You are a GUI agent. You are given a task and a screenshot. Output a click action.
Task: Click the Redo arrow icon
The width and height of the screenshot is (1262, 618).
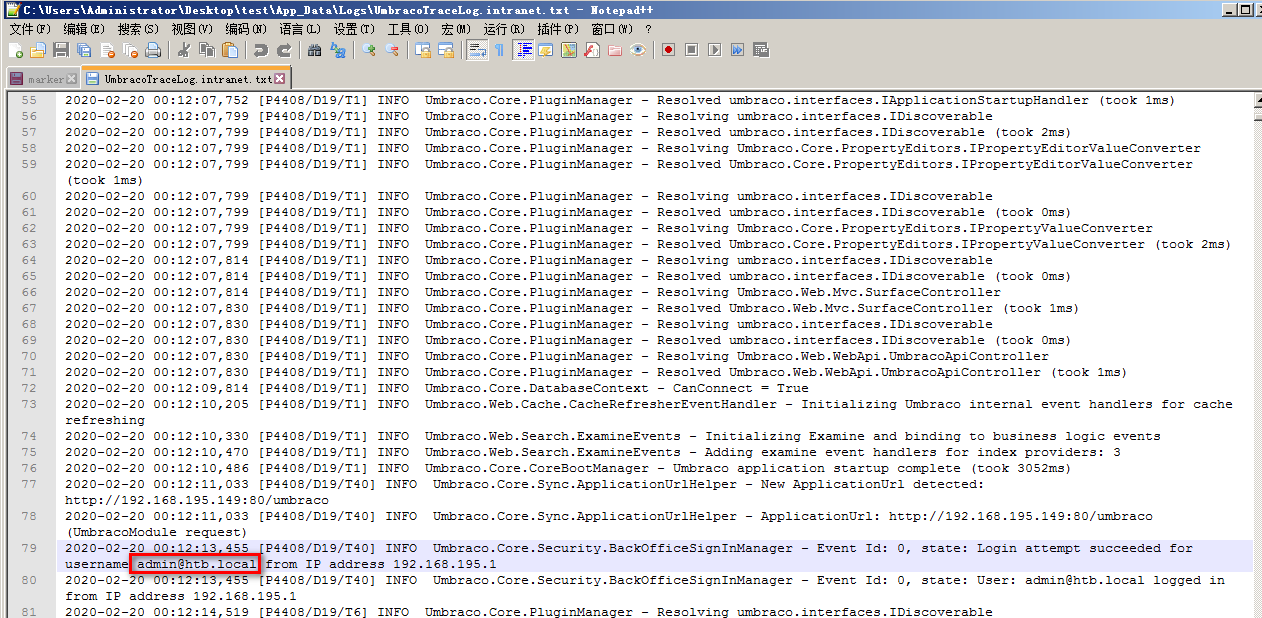click(284, 50)
